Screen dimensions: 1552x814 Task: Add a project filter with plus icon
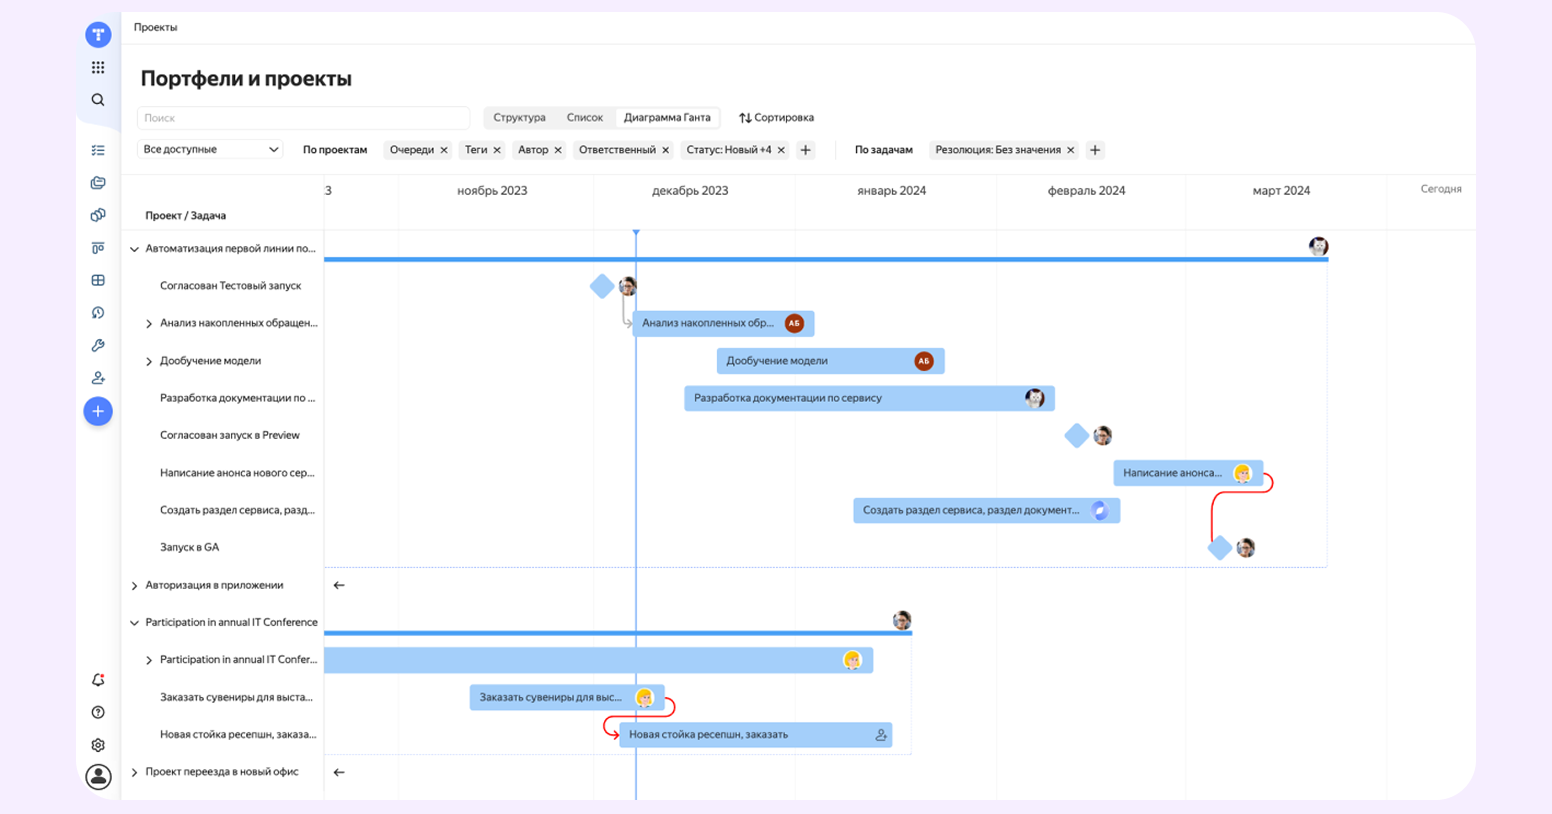(x=806, y=150)
